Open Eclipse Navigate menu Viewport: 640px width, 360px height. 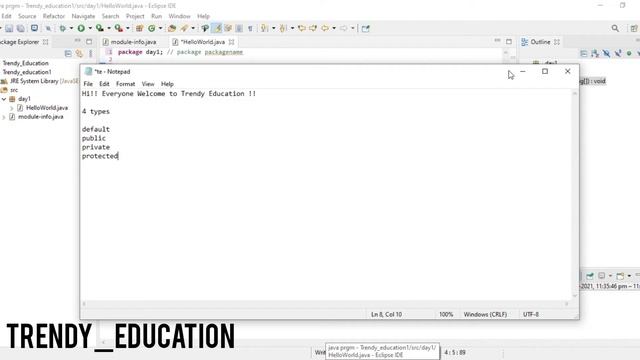(83, 16)
